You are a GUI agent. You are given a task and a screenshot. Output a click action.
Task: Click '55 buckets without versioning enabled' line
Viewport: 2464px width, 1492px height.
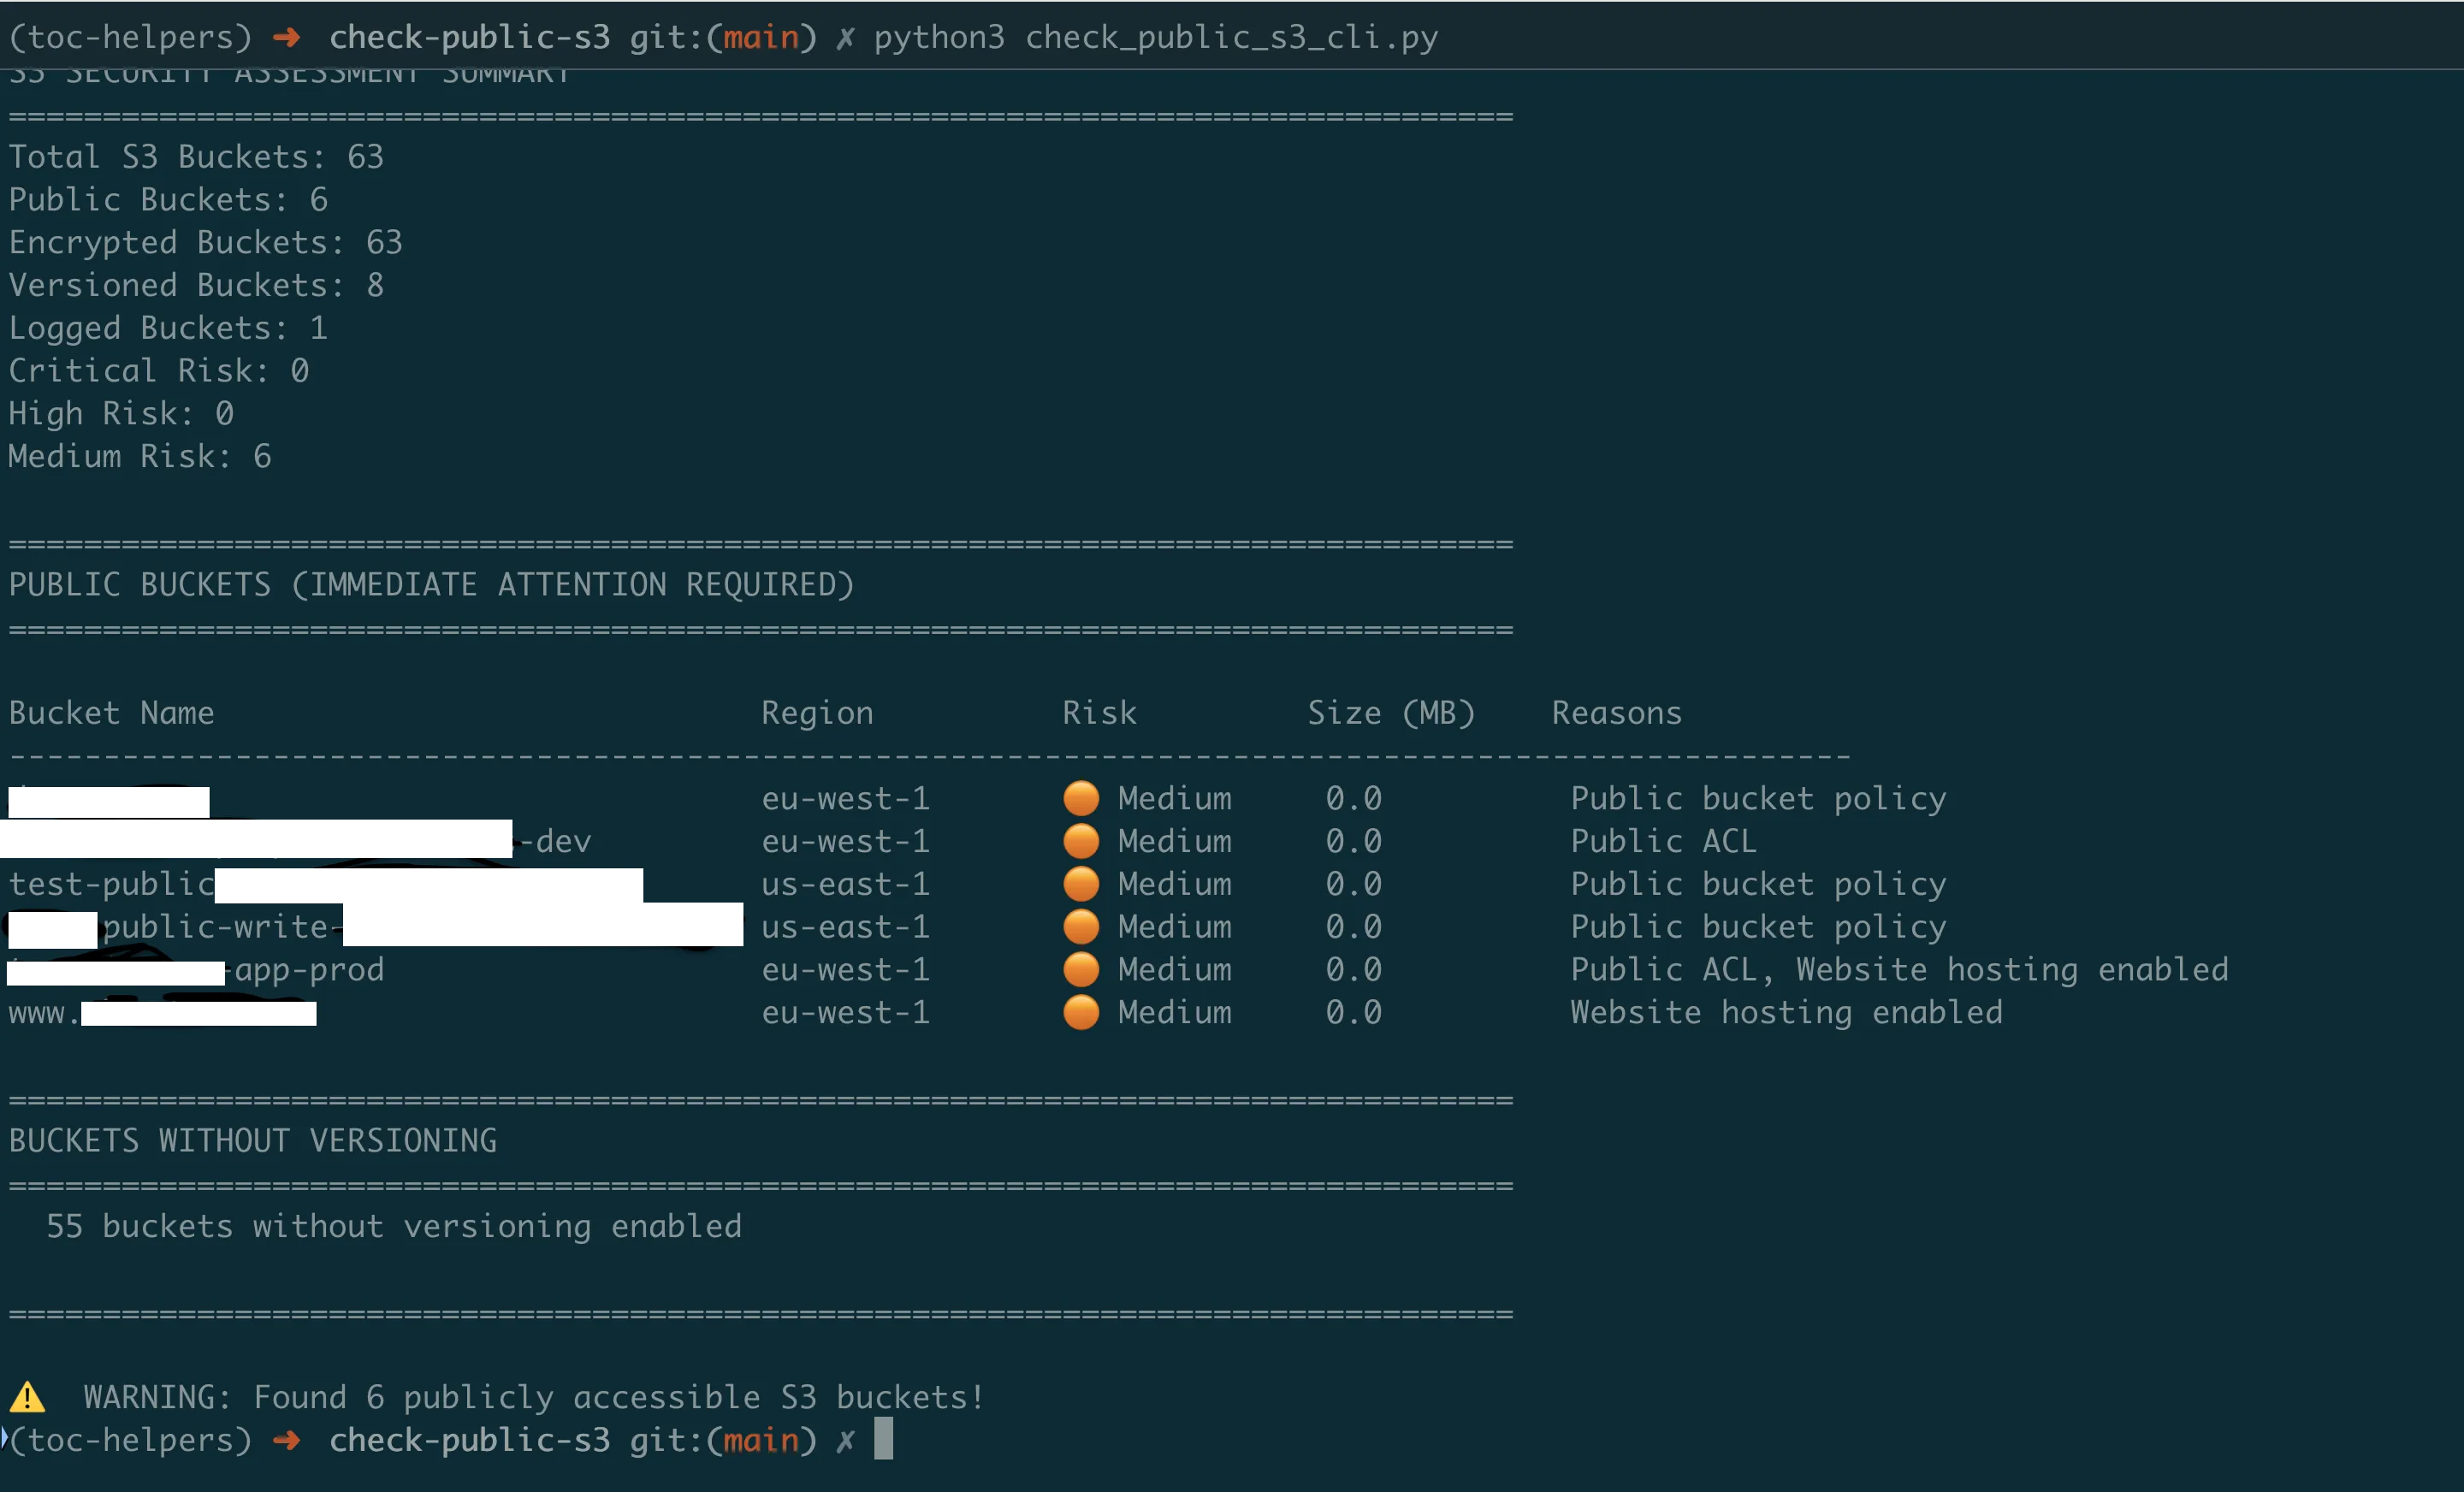click(x=394, y=1226)
